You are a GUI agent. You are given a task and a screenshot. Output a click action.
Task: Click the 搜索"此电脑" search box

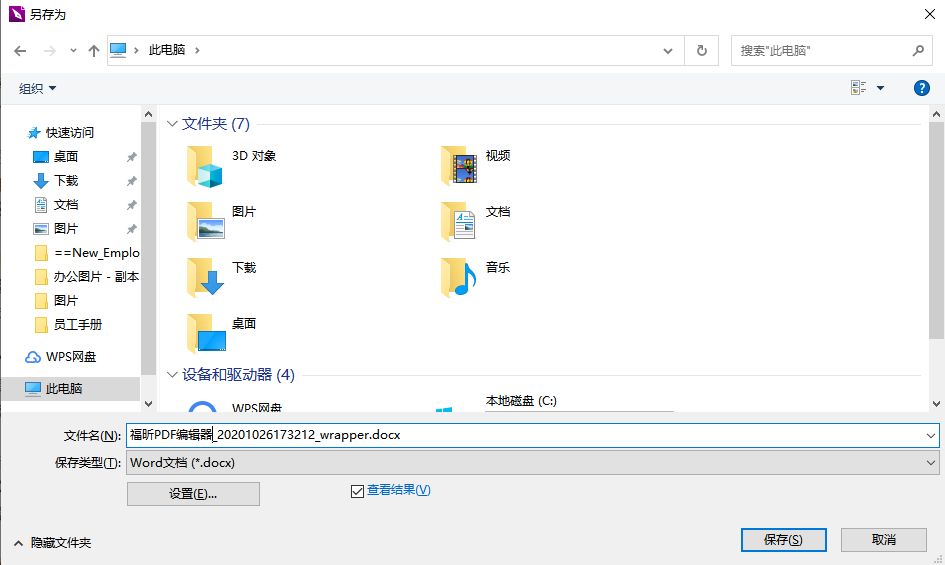coord(822,50)
